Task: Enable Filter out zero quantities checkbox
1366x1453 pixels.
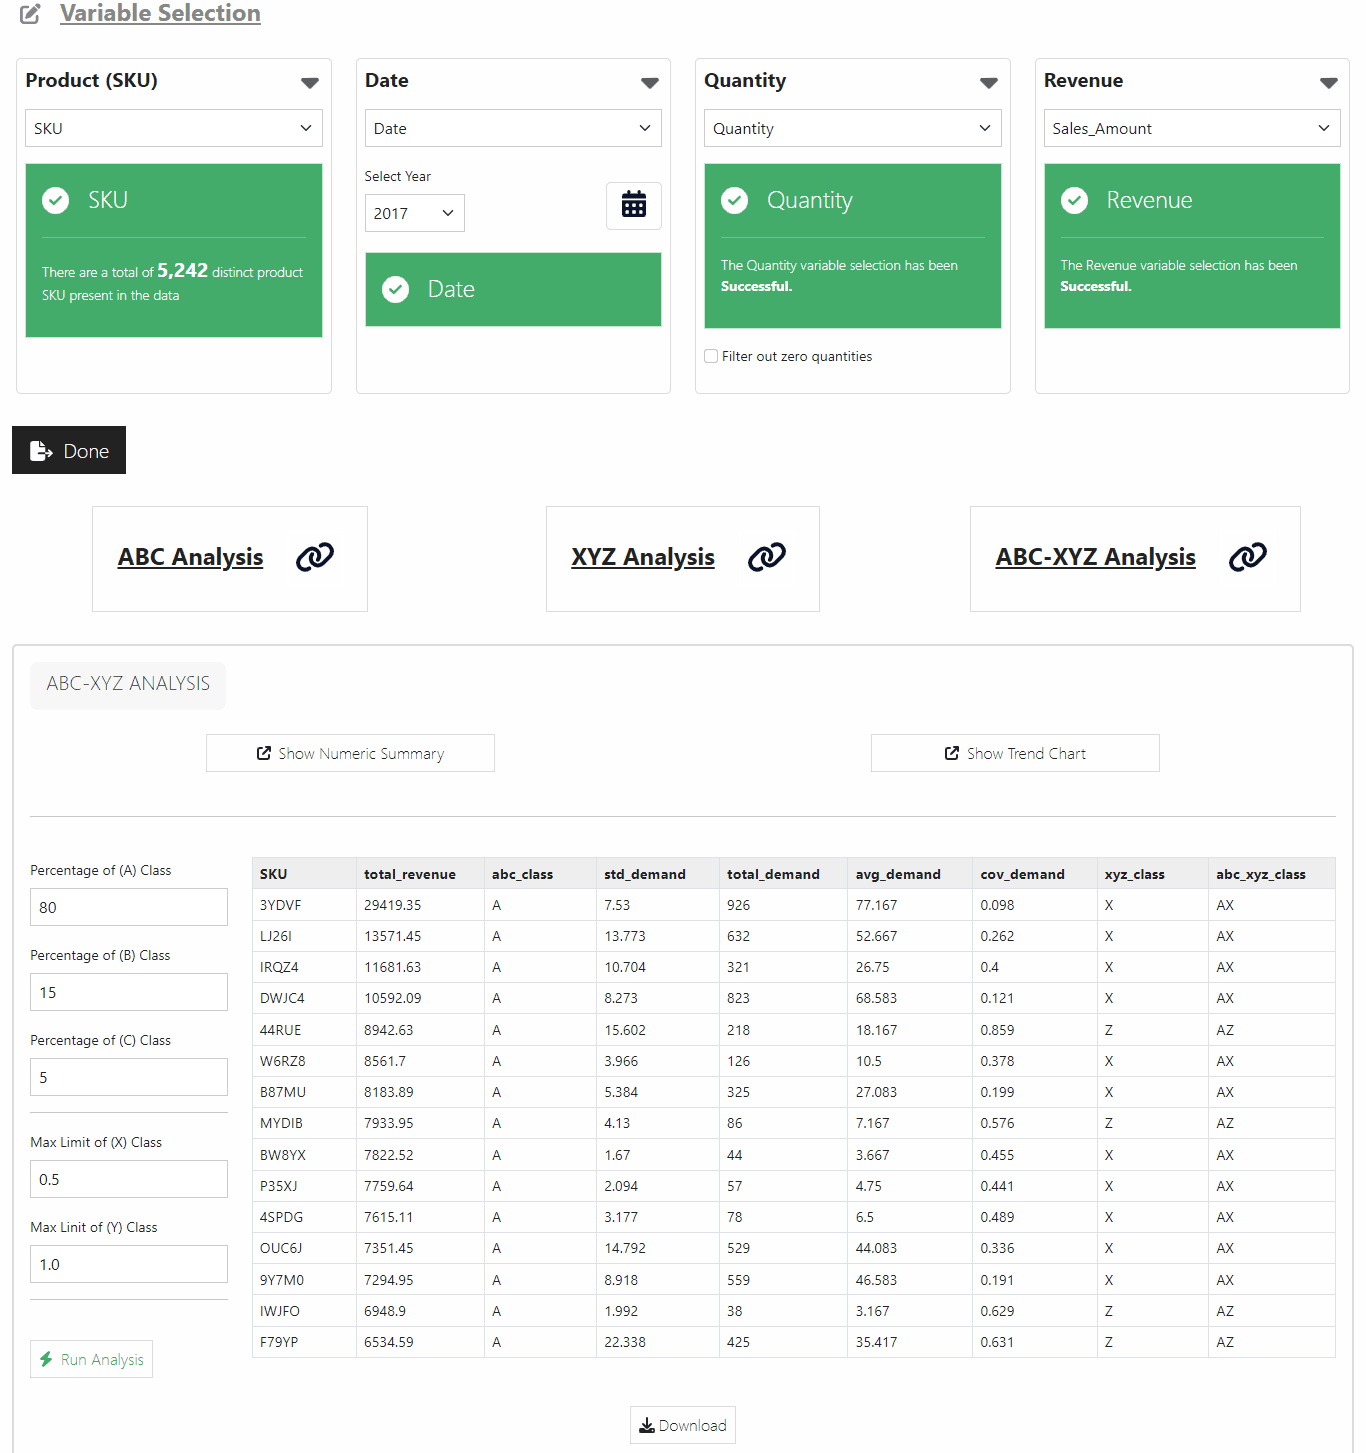Action: click(711, 356)
